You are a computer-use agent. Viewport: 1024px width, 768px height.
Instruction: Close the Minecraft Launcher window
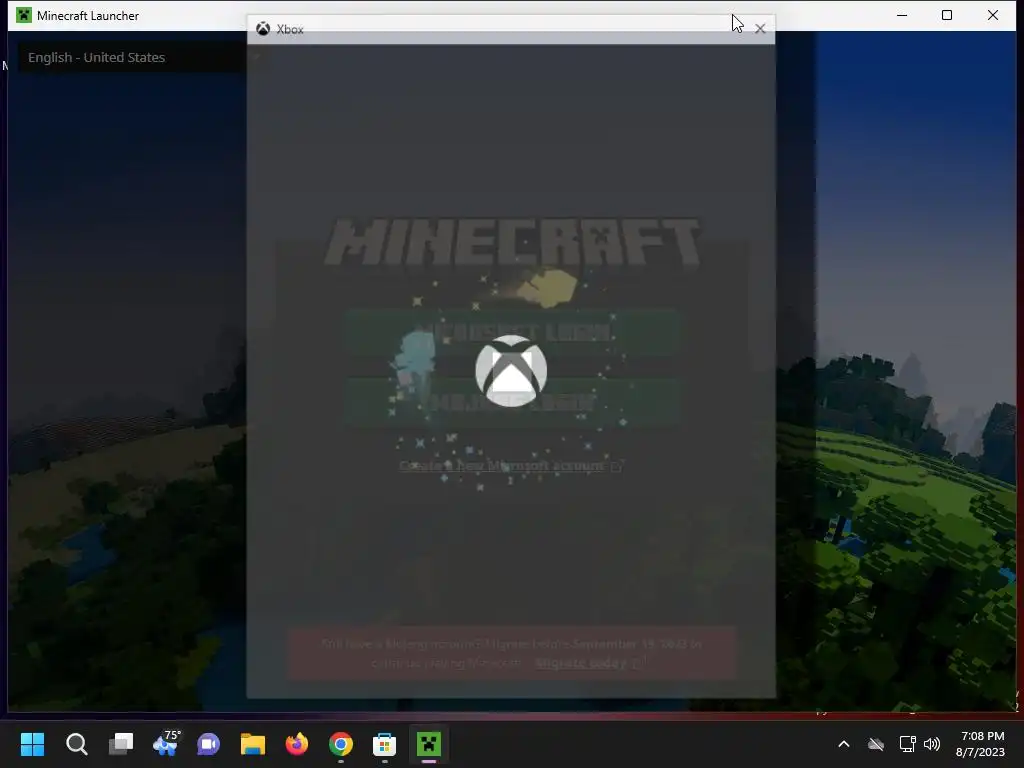(x=993, y=15)
